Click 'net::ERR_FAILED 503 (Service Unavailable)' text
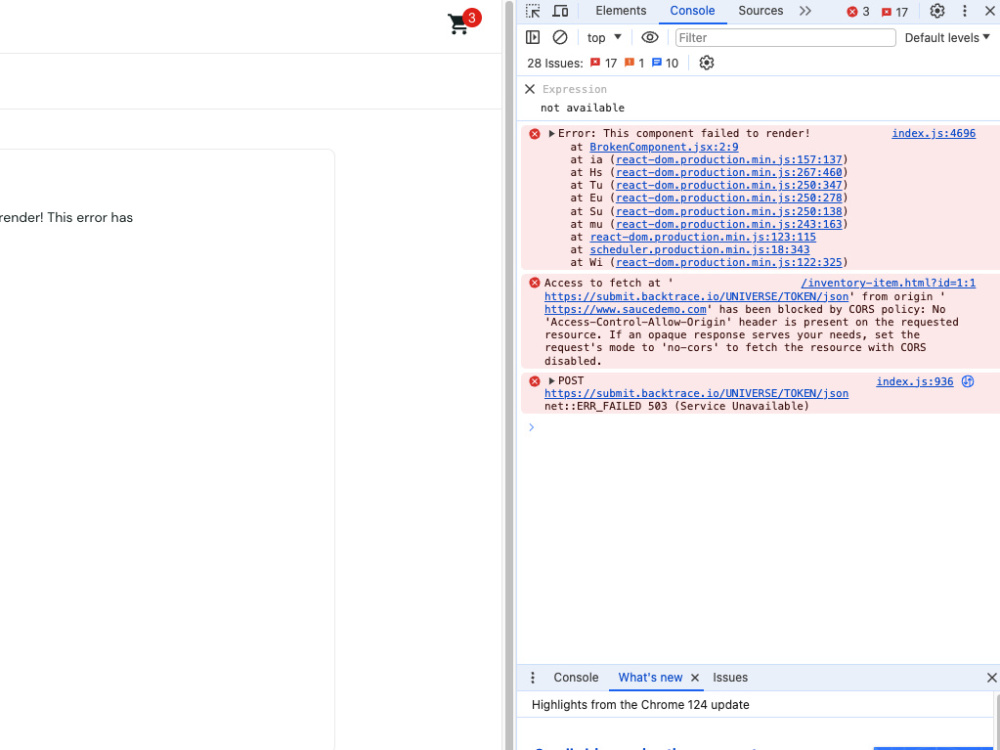This screenshot has height=750, width=1000. point(676,406)
